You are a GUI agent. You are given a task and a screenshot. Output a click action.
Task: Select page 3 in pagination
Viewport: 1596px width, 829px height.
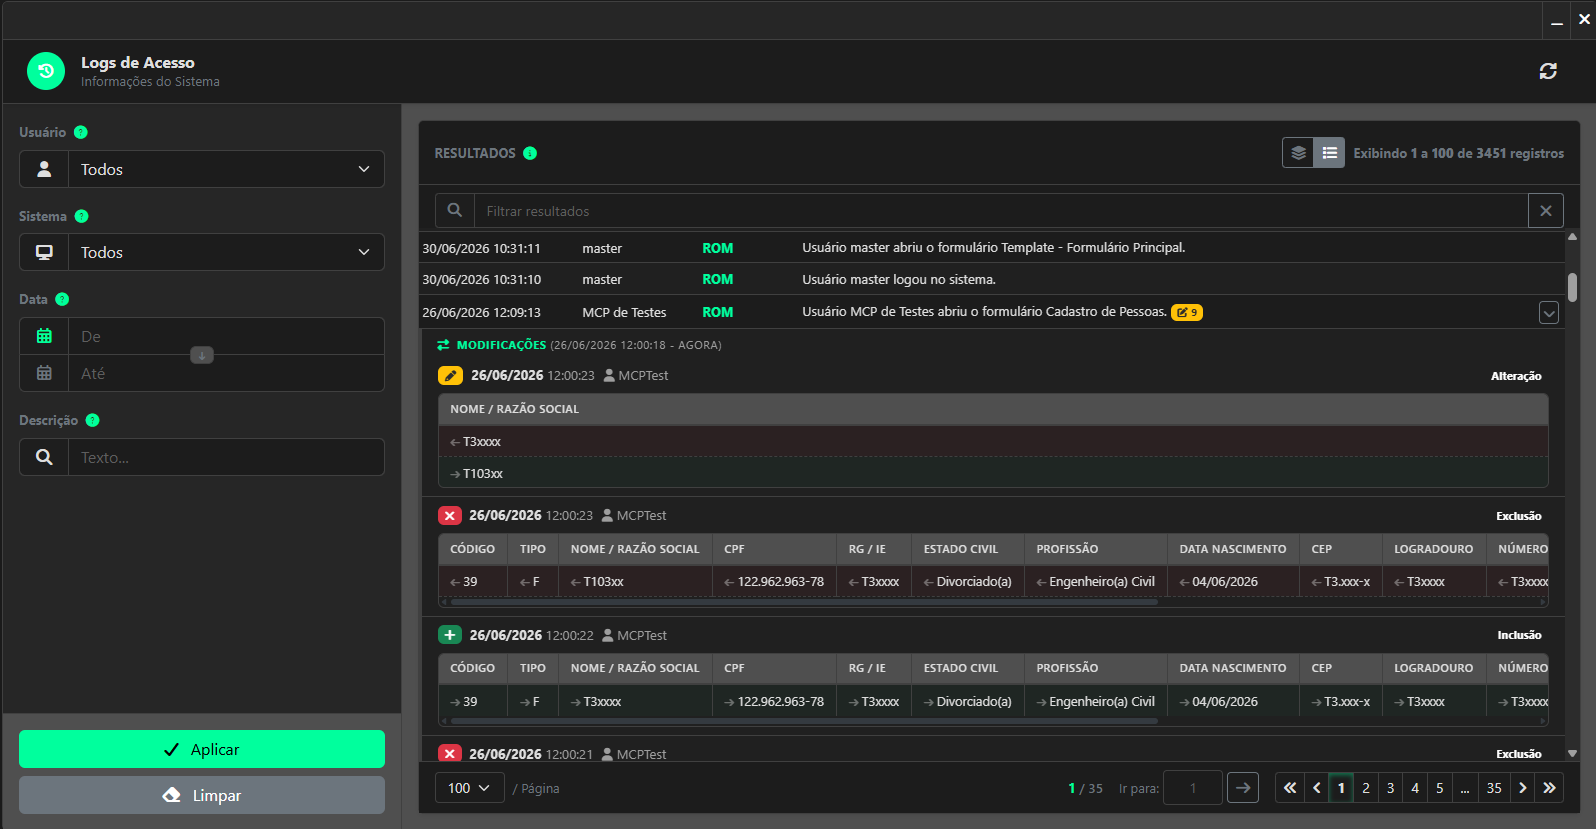point(1390,788)
